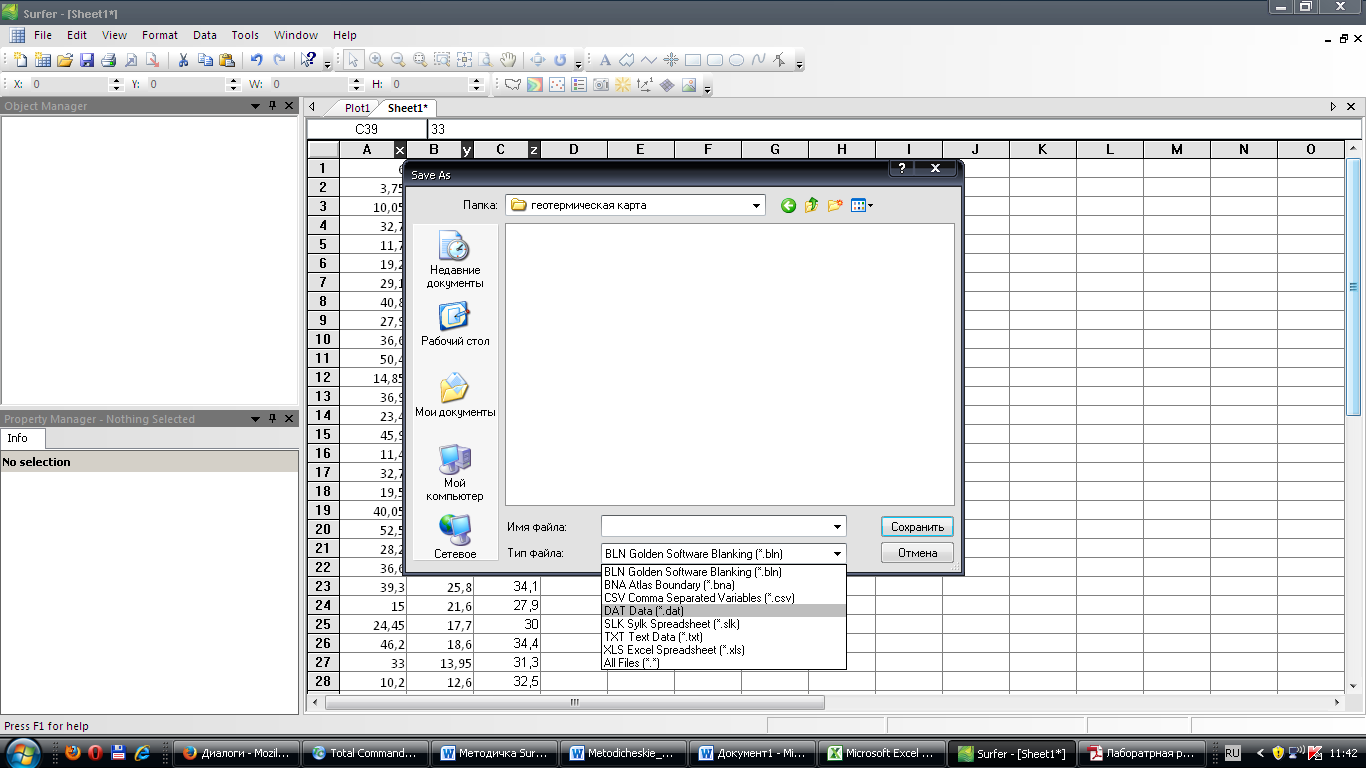This screenshot has width=1366, height=768.
Task: Click the New Plot document icon
Action: click(21, 60)
